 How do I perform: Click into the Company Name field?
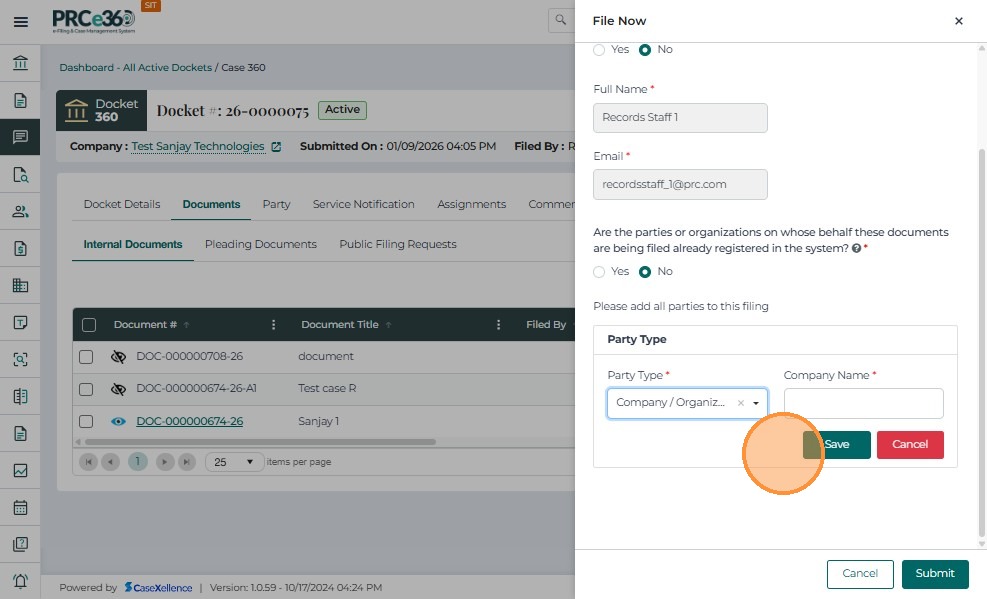pos(863,403)
